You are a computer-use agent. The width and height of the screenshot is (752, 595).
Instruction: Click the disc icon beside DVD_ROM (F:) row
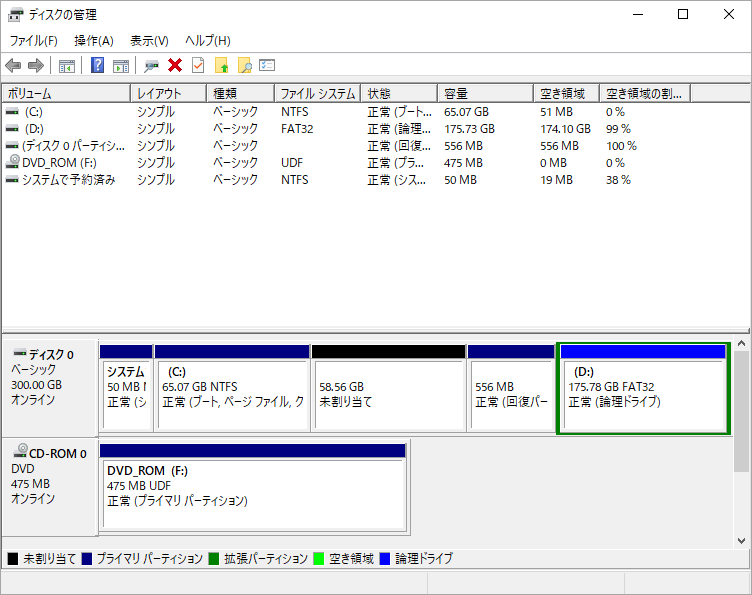[12, 162]
